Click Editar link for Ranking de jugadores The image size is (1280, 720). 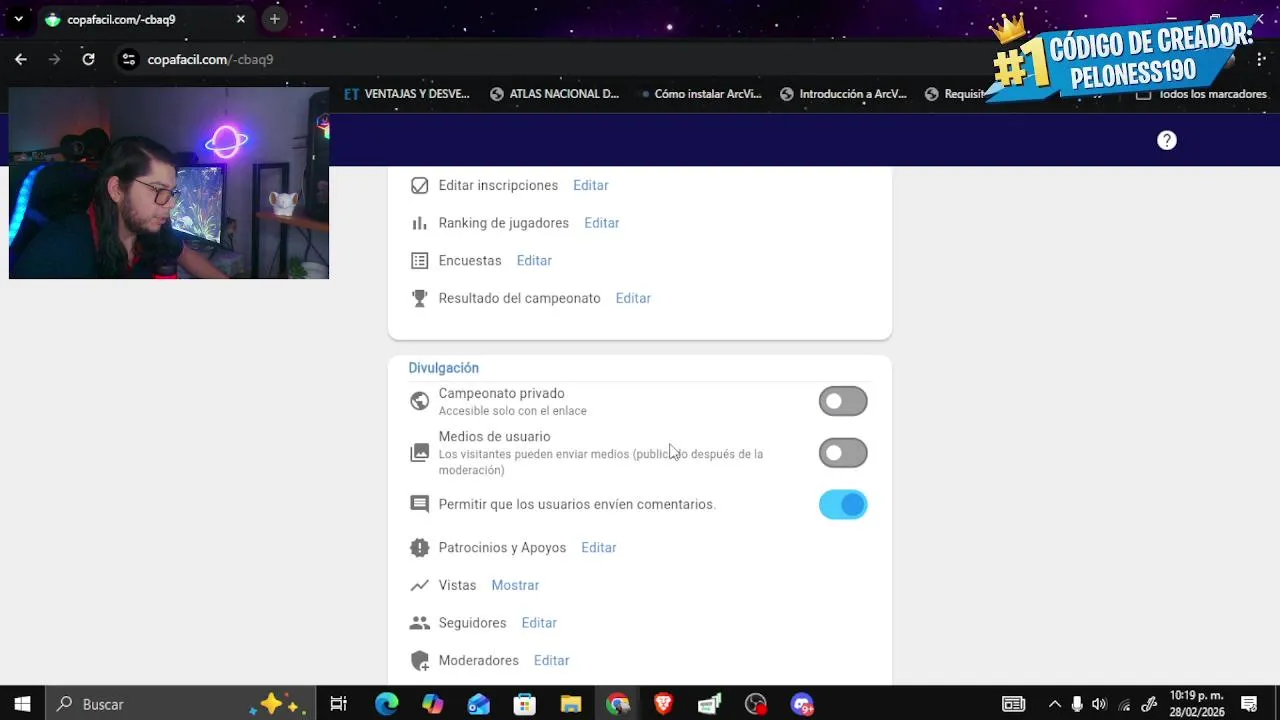(602, 223)
